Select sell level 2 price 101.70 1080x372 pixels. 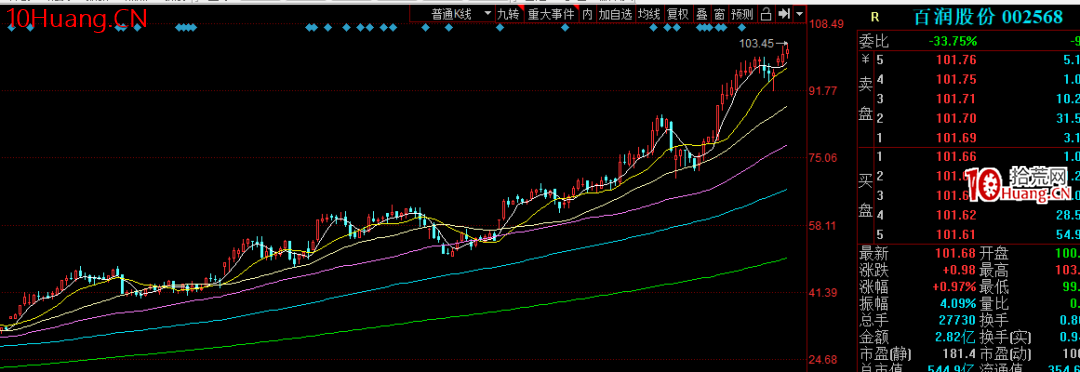956,118
